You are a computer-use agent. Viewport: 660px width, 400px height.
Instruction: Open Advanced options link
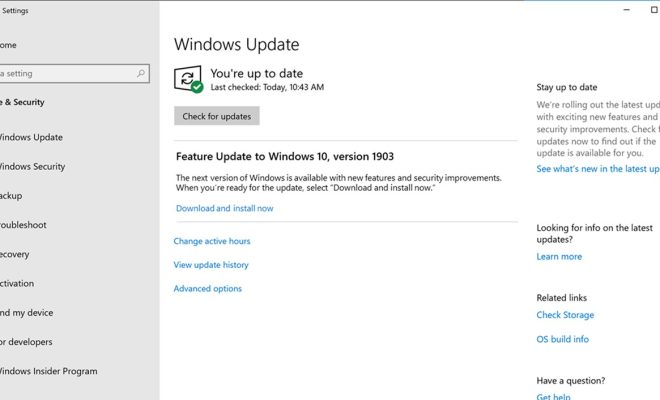pos(208,289)
